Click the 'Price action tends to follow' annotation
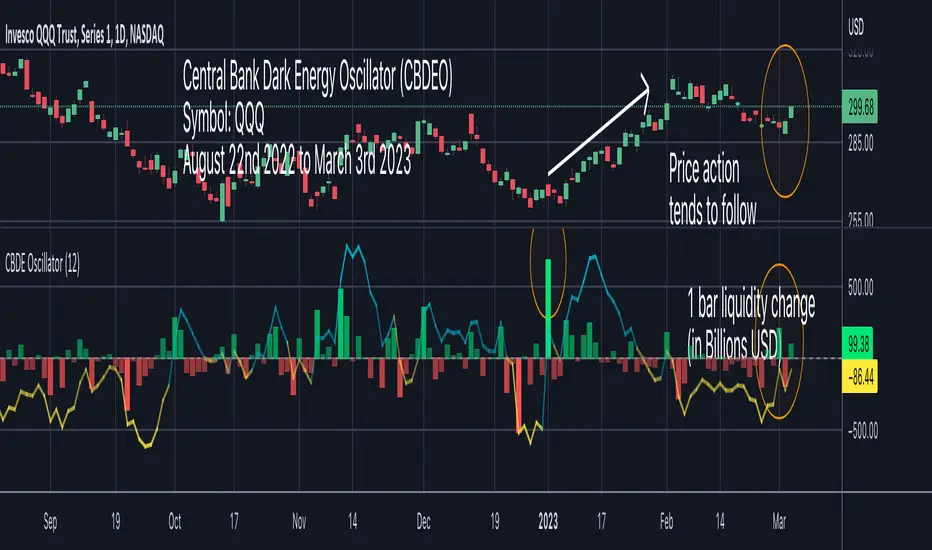Screen dimensions: 932x550 click(712, 190)
